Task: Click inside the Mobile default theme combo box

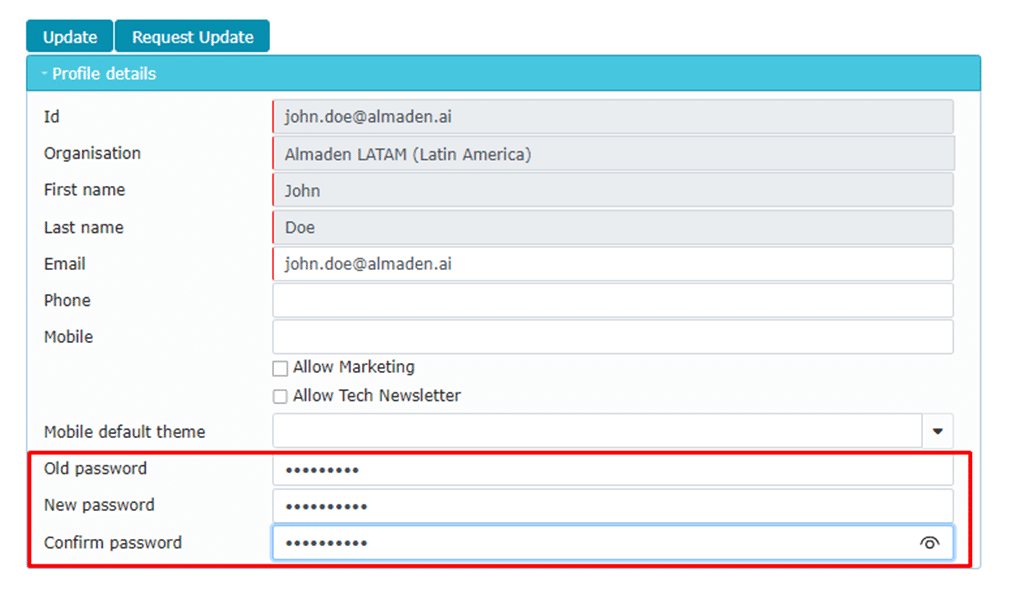Action: click(596, 432)
